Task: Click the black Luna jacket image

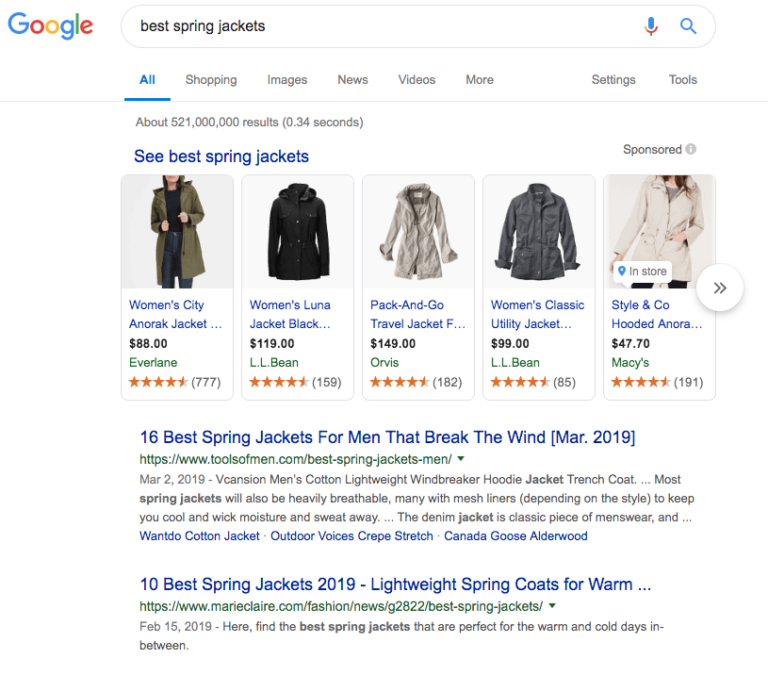Action: [x=298, y=232]
